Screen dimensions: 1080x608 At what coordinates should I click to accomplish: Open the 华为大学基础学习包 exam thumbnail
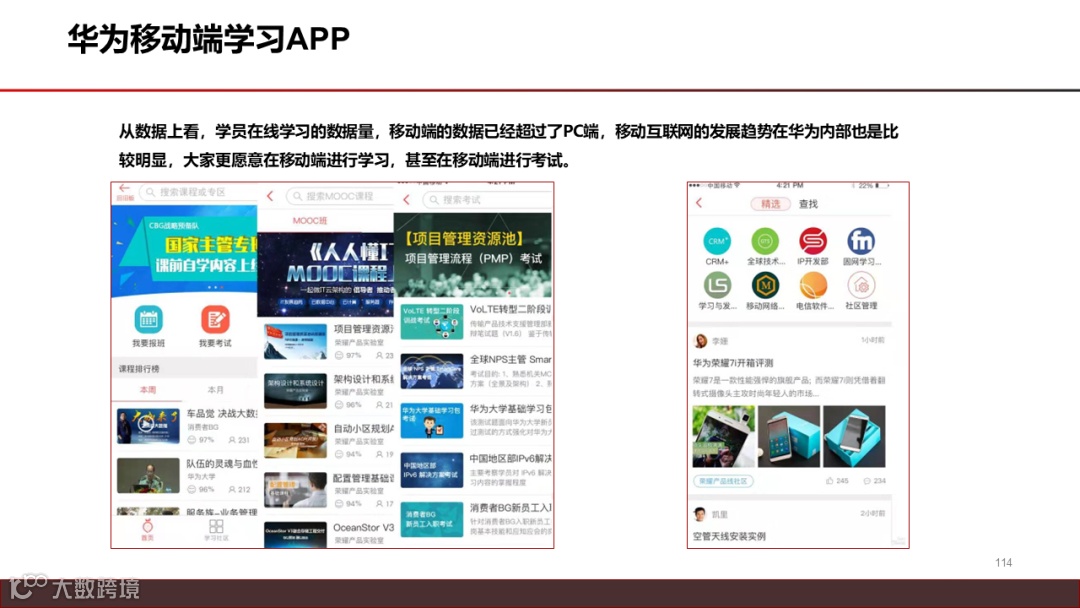(x=432, y=421)
